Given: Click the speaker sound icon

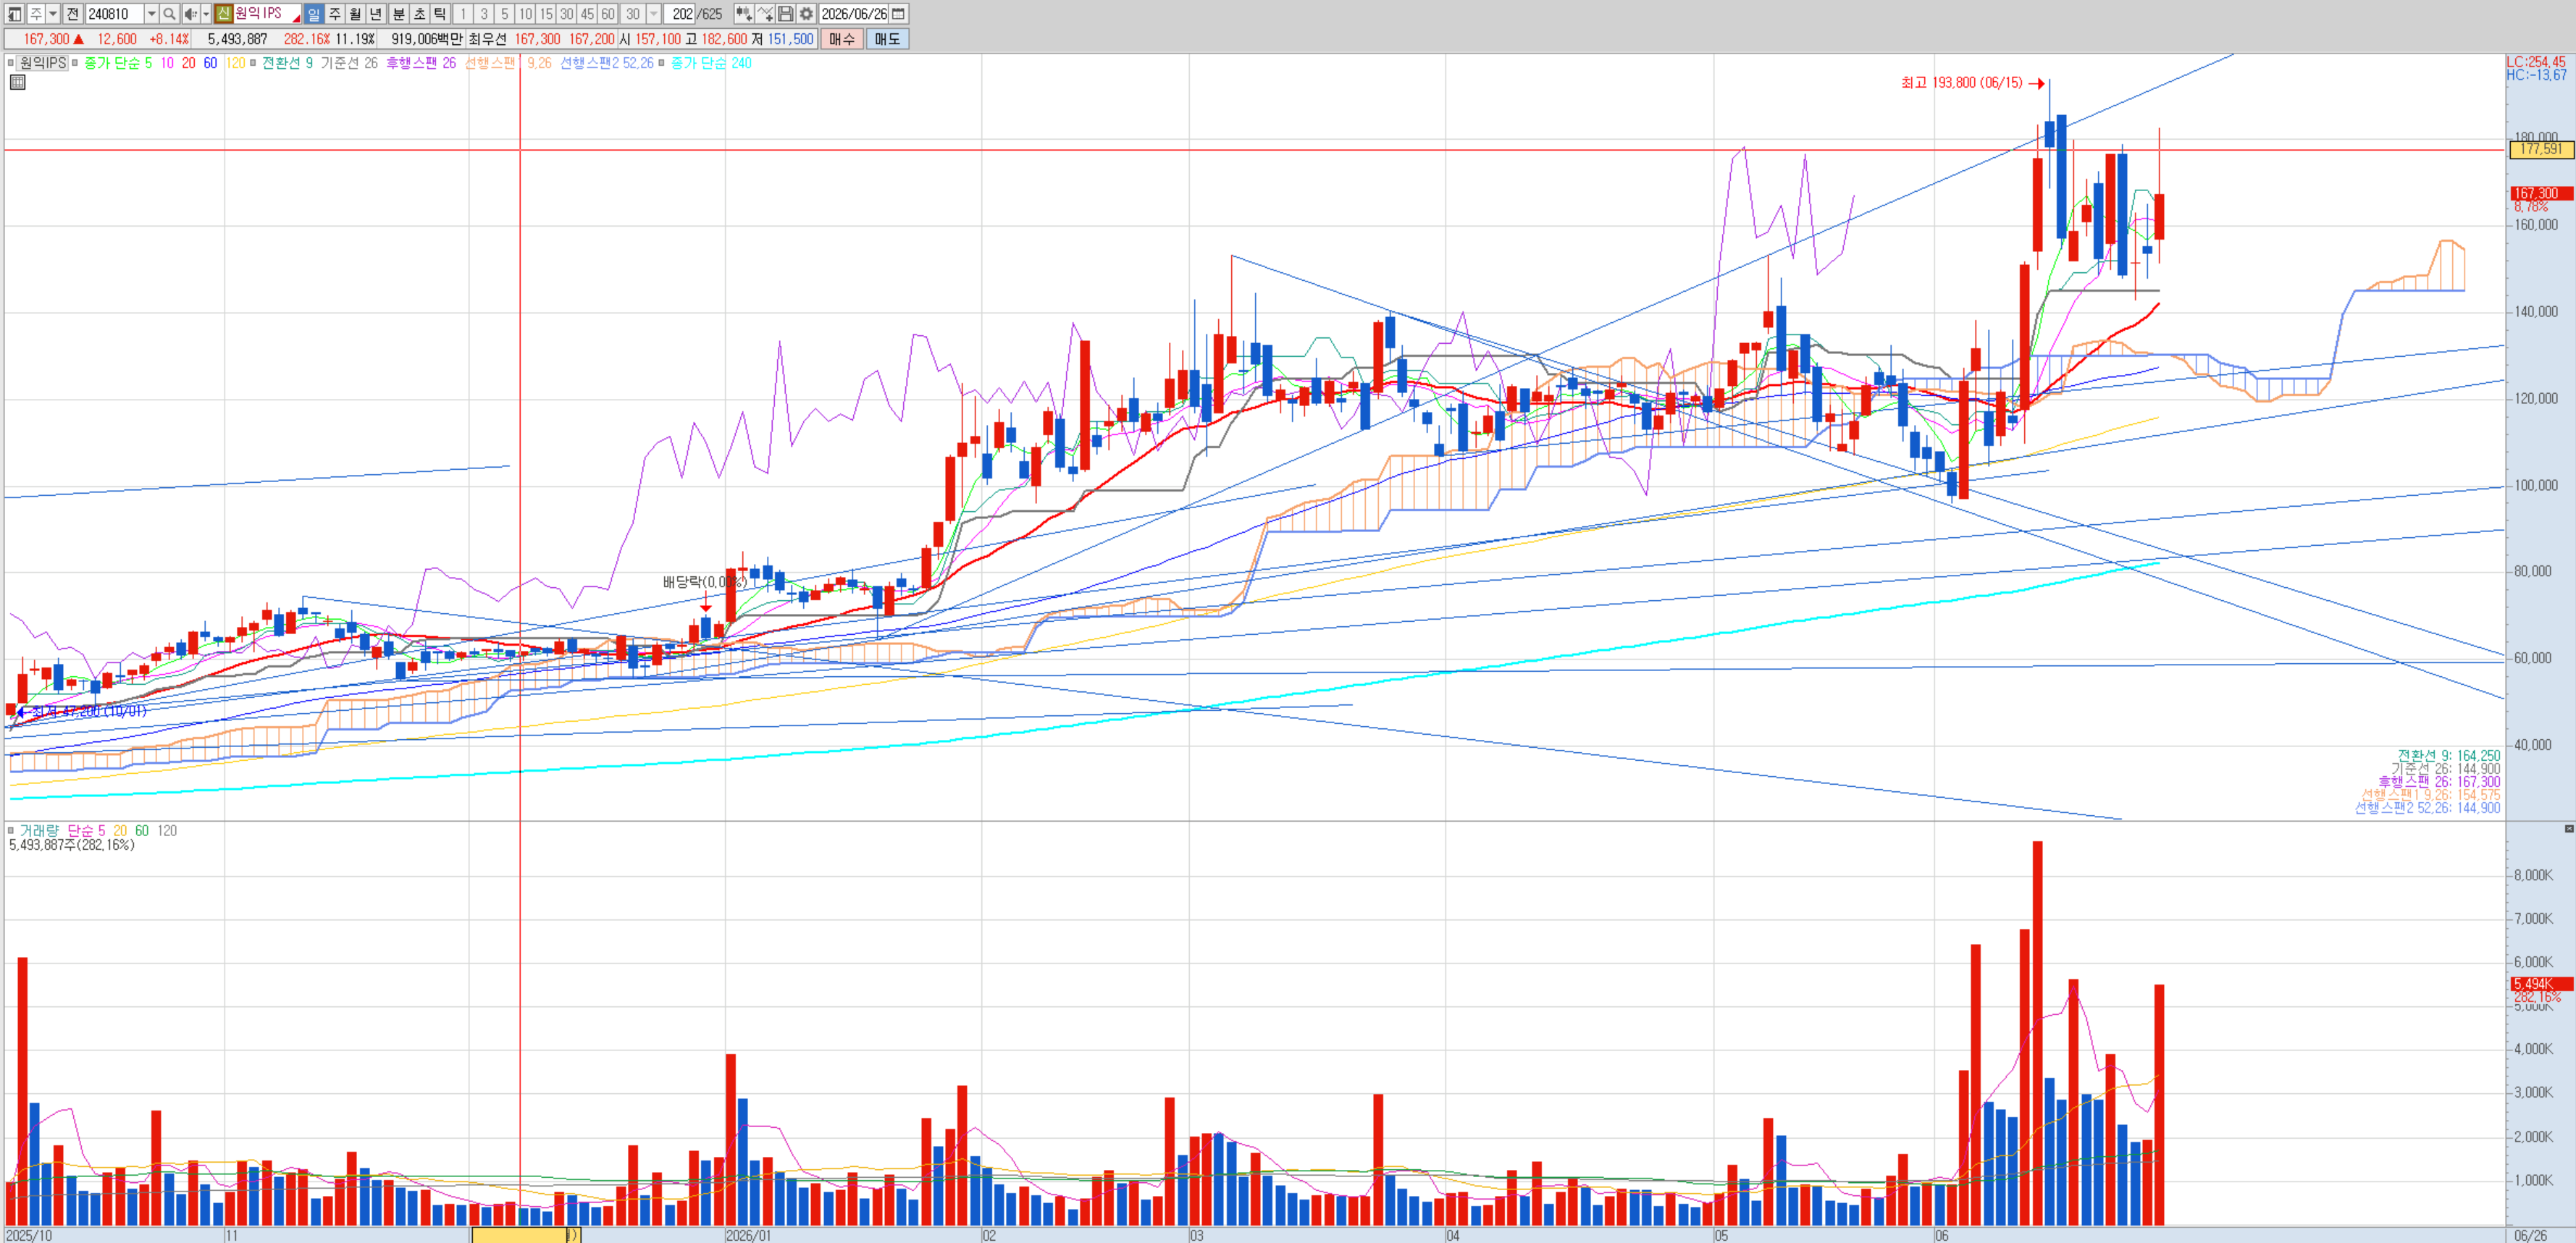Looking at the screenshot, I should [x=190, y=14].
